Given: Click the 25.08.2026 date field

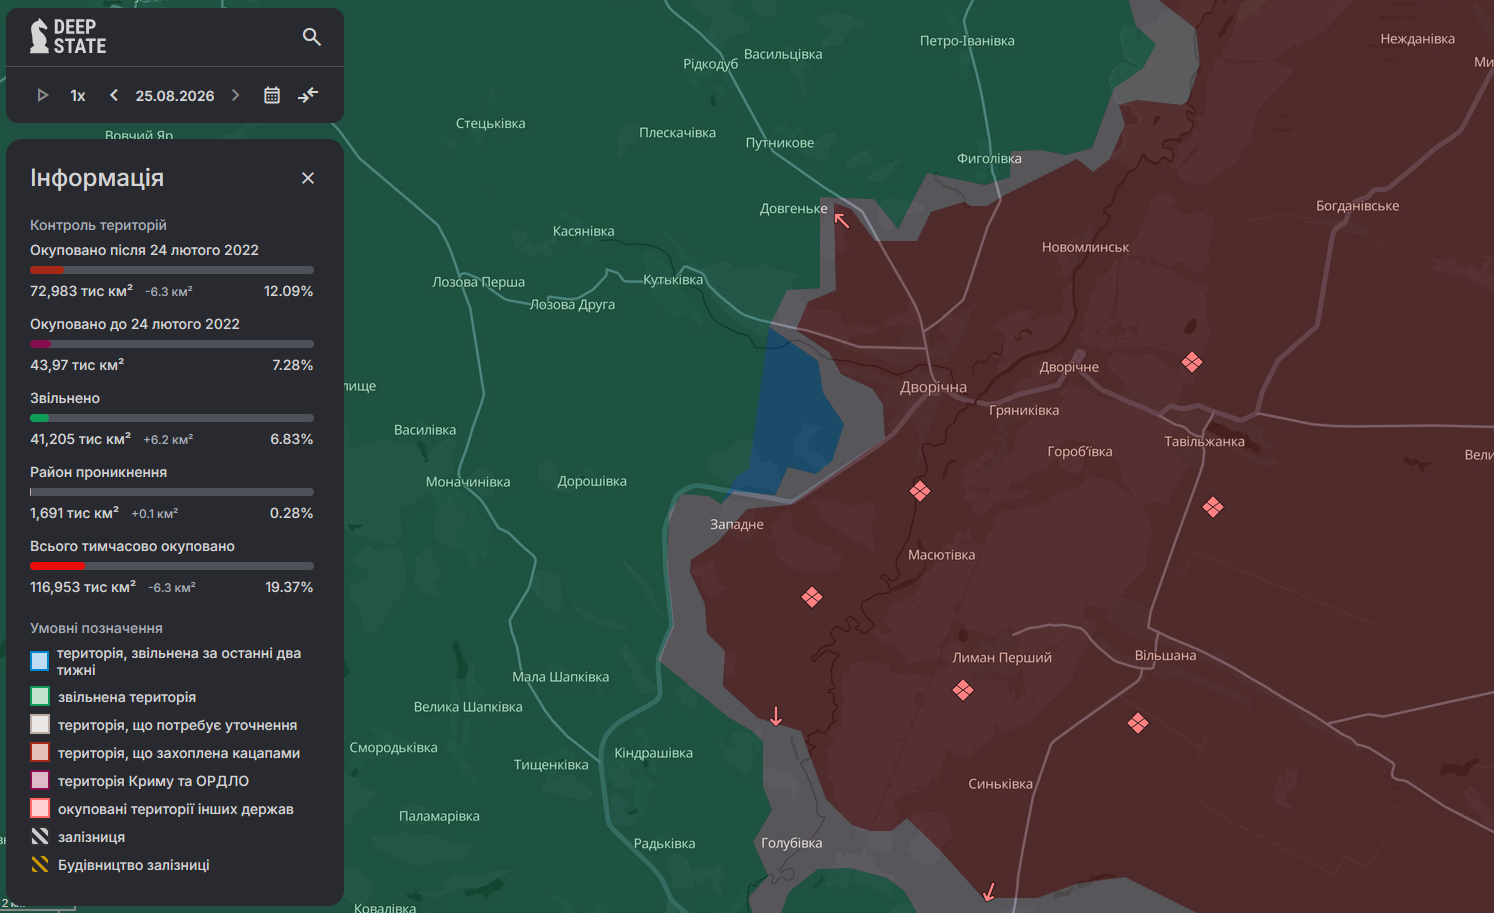Looking at the screenshot, I should (x=175, y=96).
